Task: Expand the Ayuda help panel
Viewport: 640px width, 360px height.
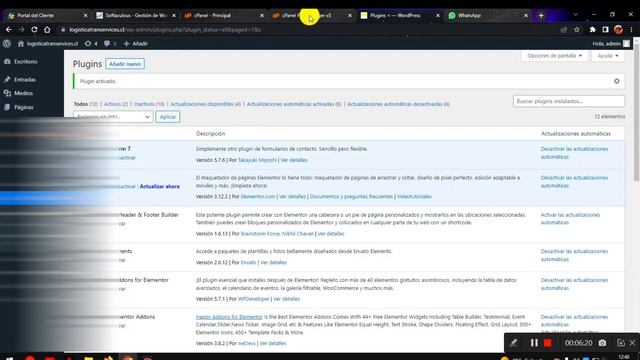Action: [608, 56]
